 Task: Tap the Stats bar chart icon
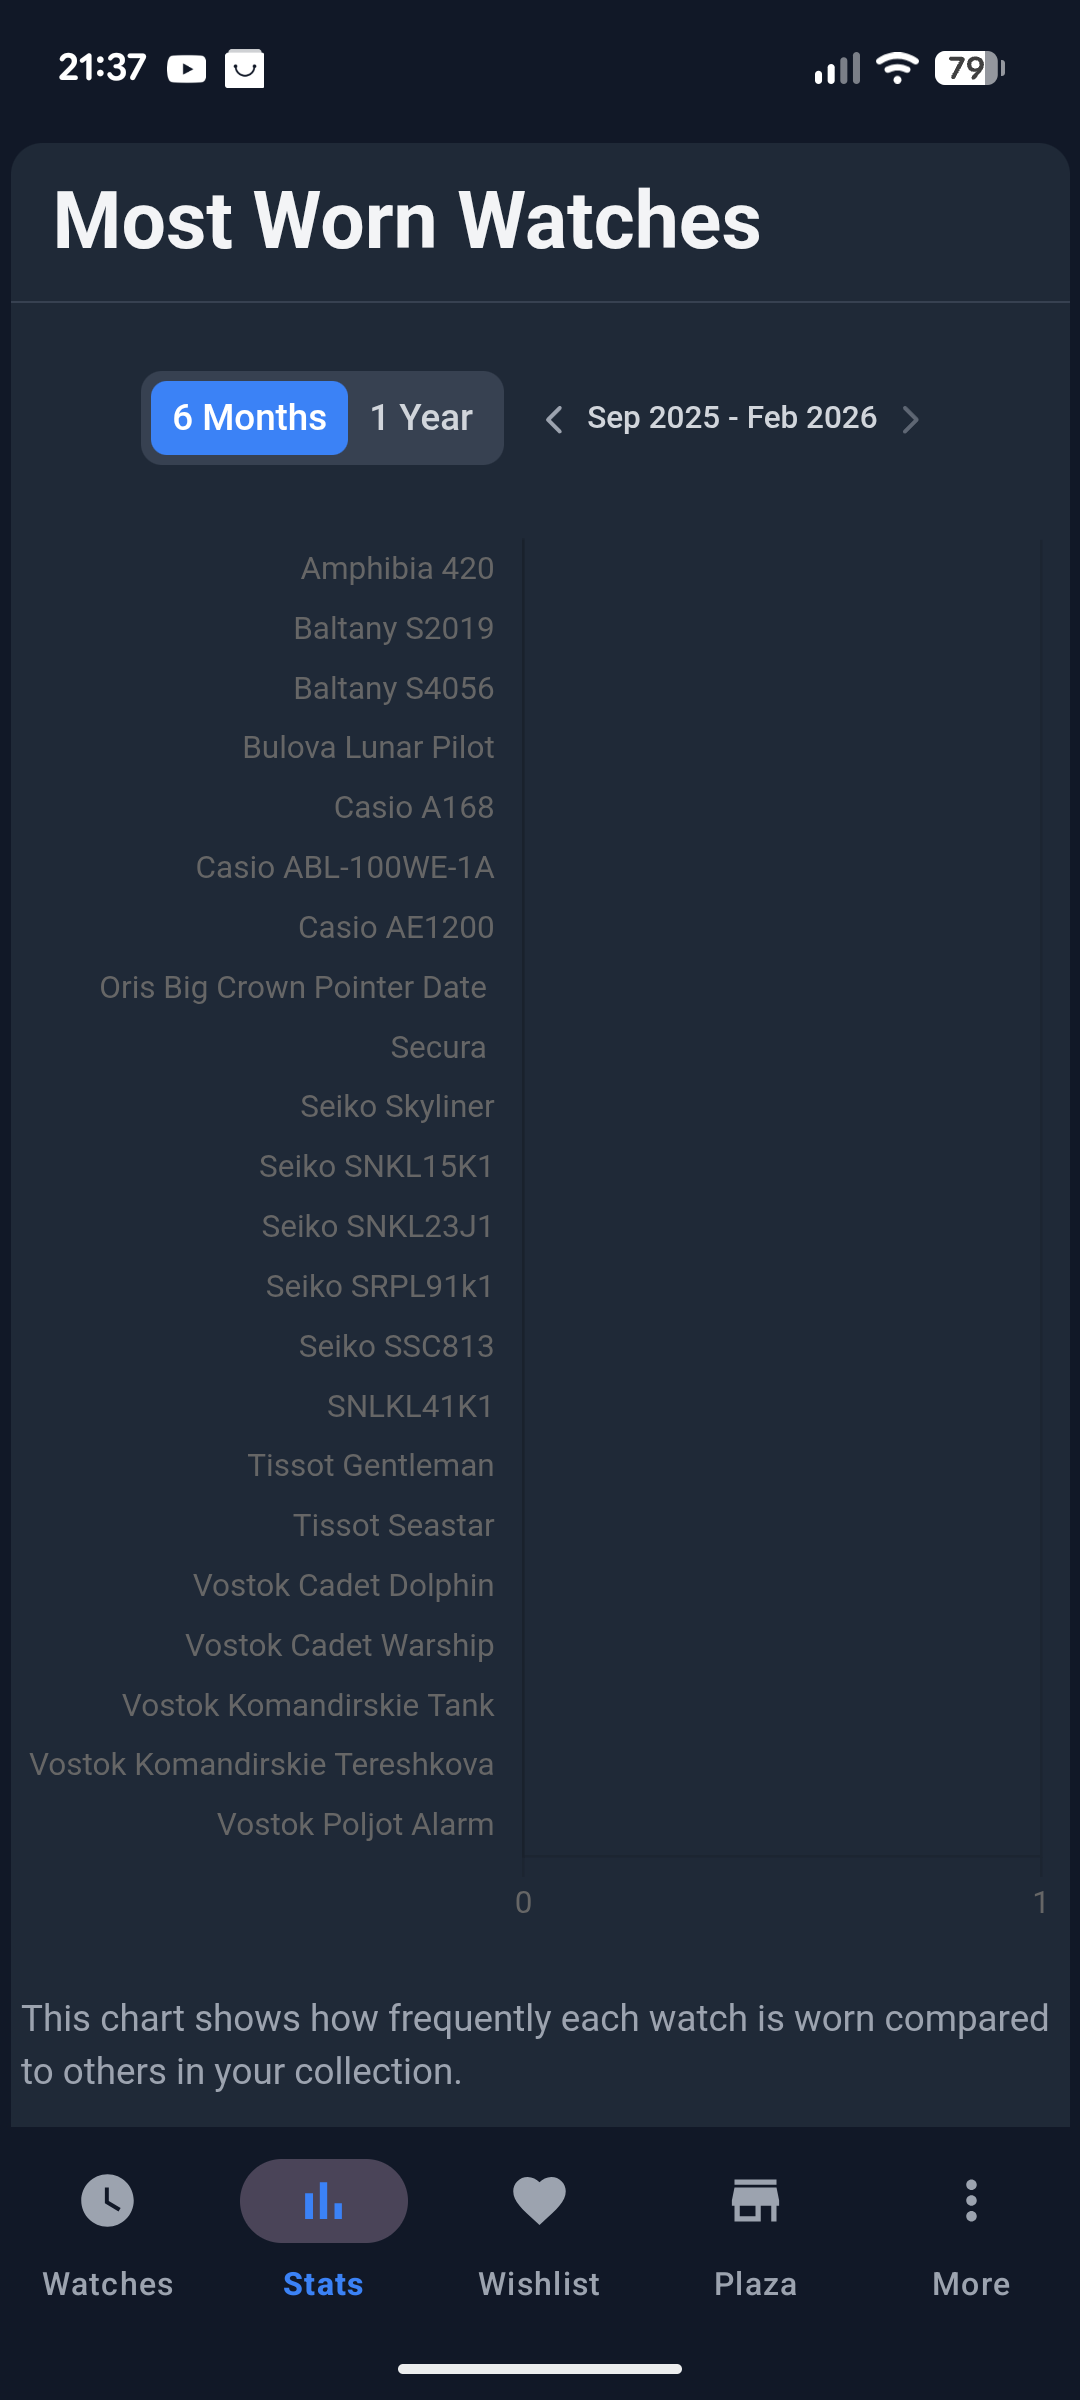(x=323, y=2201)
